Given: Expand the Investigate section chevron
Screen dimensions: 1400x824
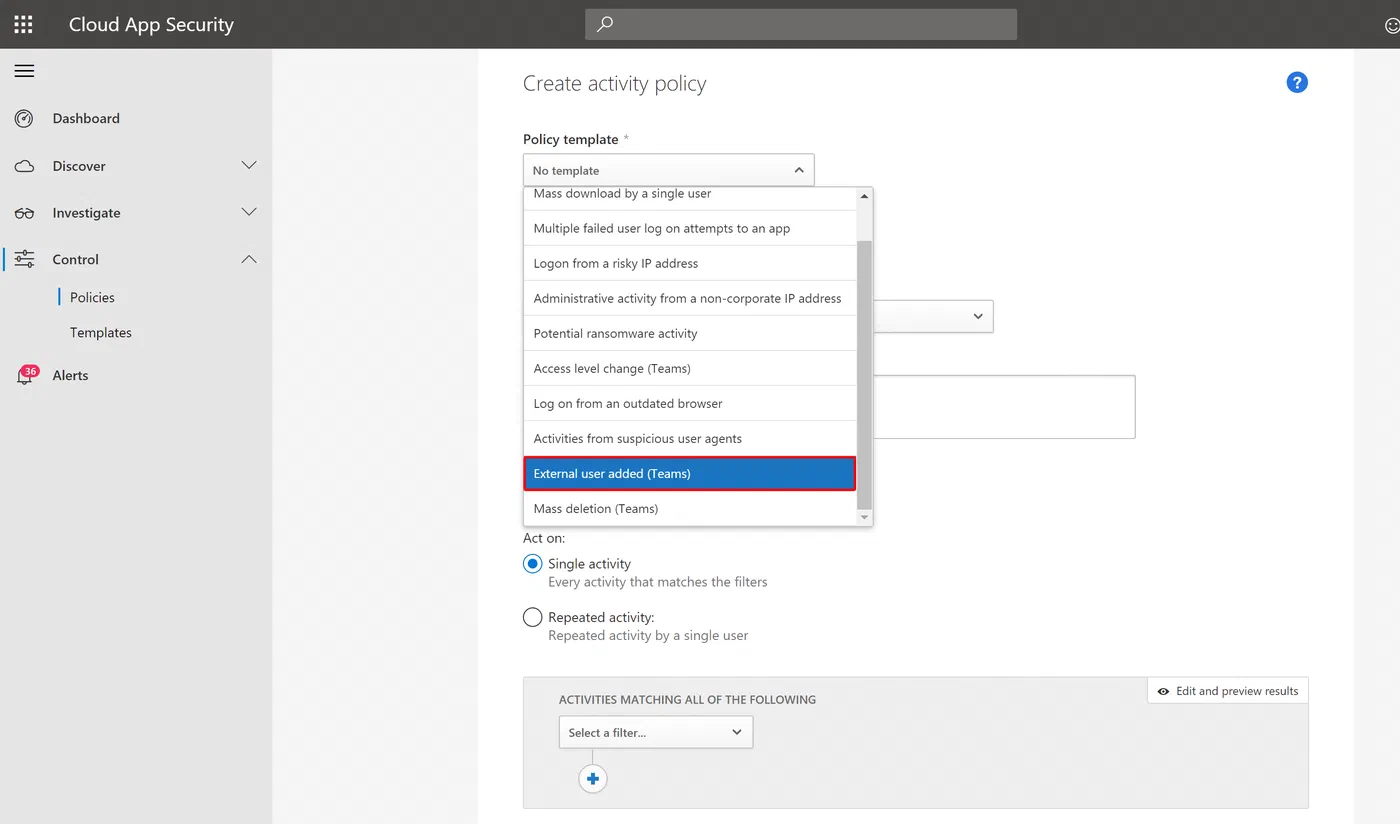Looking at the screenshot, I should click(x=249, y=212).
